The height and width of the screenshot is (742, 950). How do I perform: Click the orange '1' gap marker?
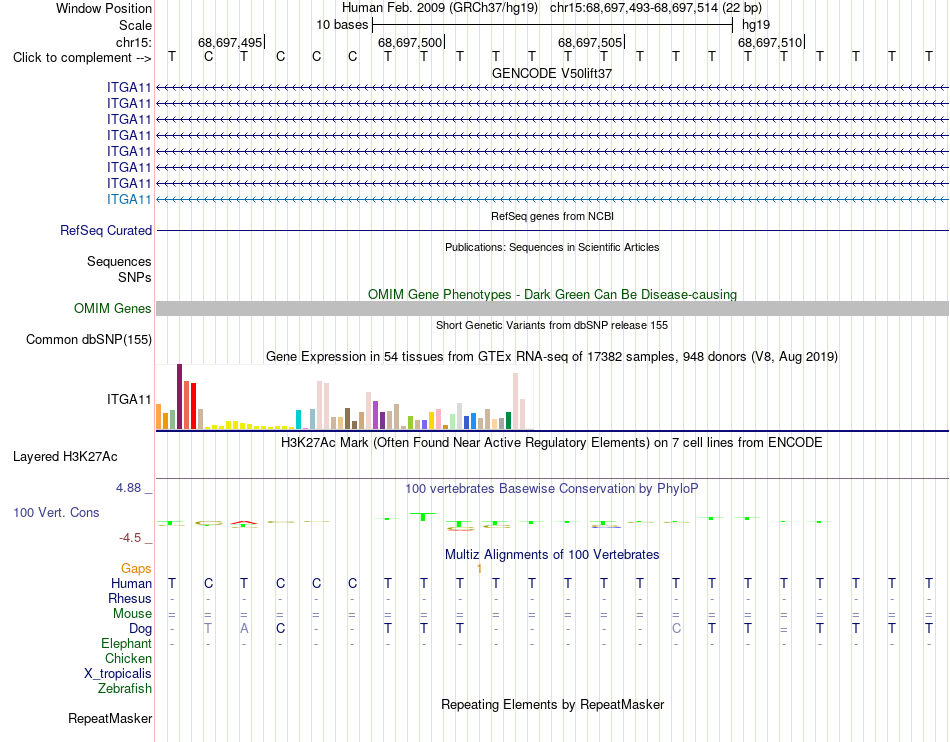point(479,569)
